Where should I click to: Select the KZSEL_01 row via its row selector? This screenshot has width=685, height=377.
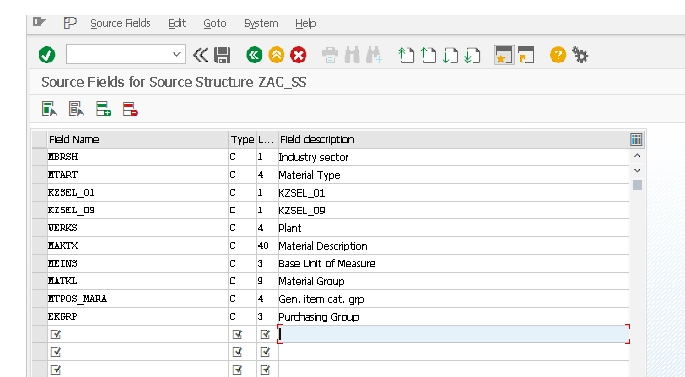pyautogui.click(x=39, y=193)
